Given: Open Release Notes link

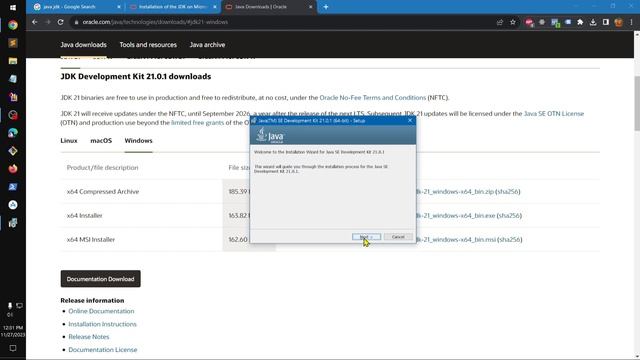Looking at the screenshot, I should [89, 337].
